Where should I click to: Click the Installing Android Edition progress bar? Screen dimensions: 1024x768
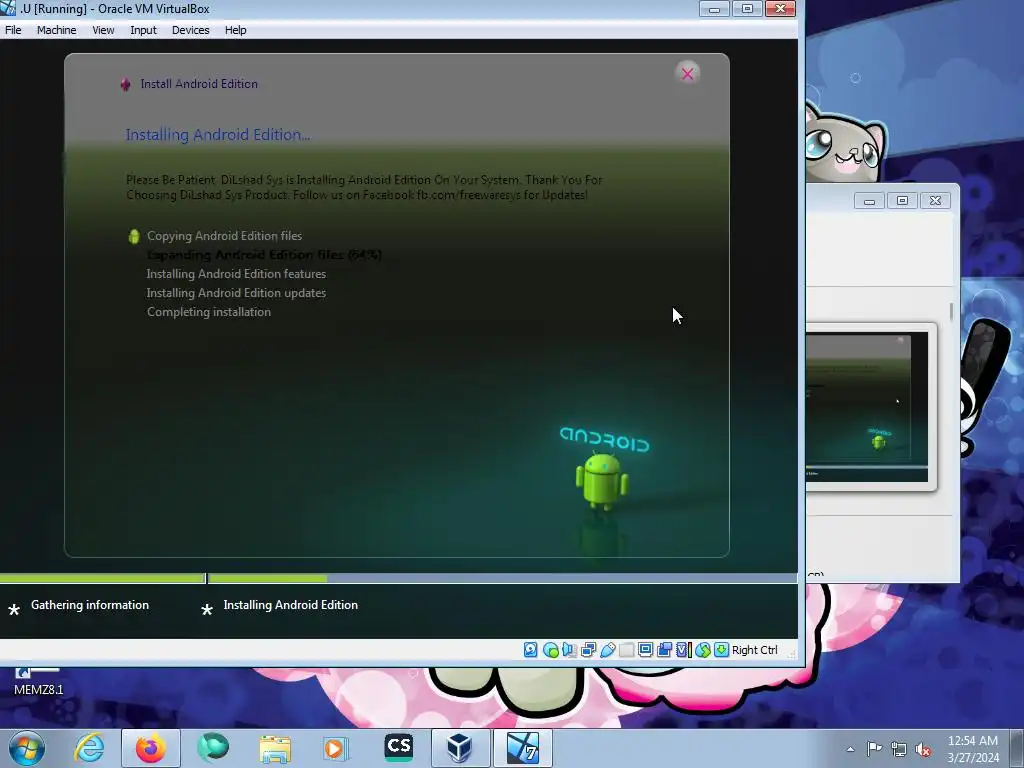[x=502, y=578]
